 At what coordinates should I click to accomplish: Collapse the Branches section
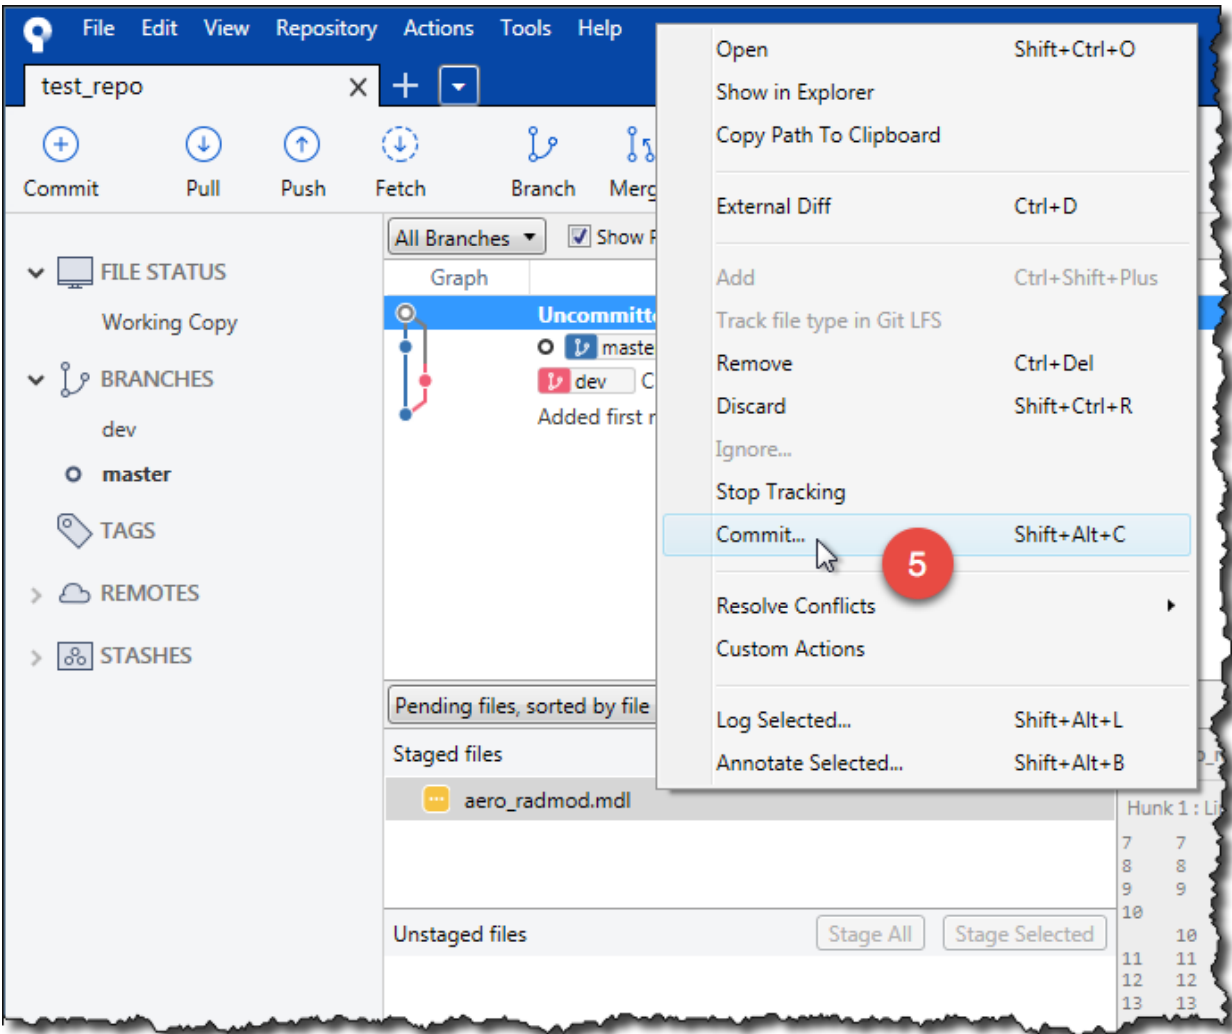pos(37,380)
